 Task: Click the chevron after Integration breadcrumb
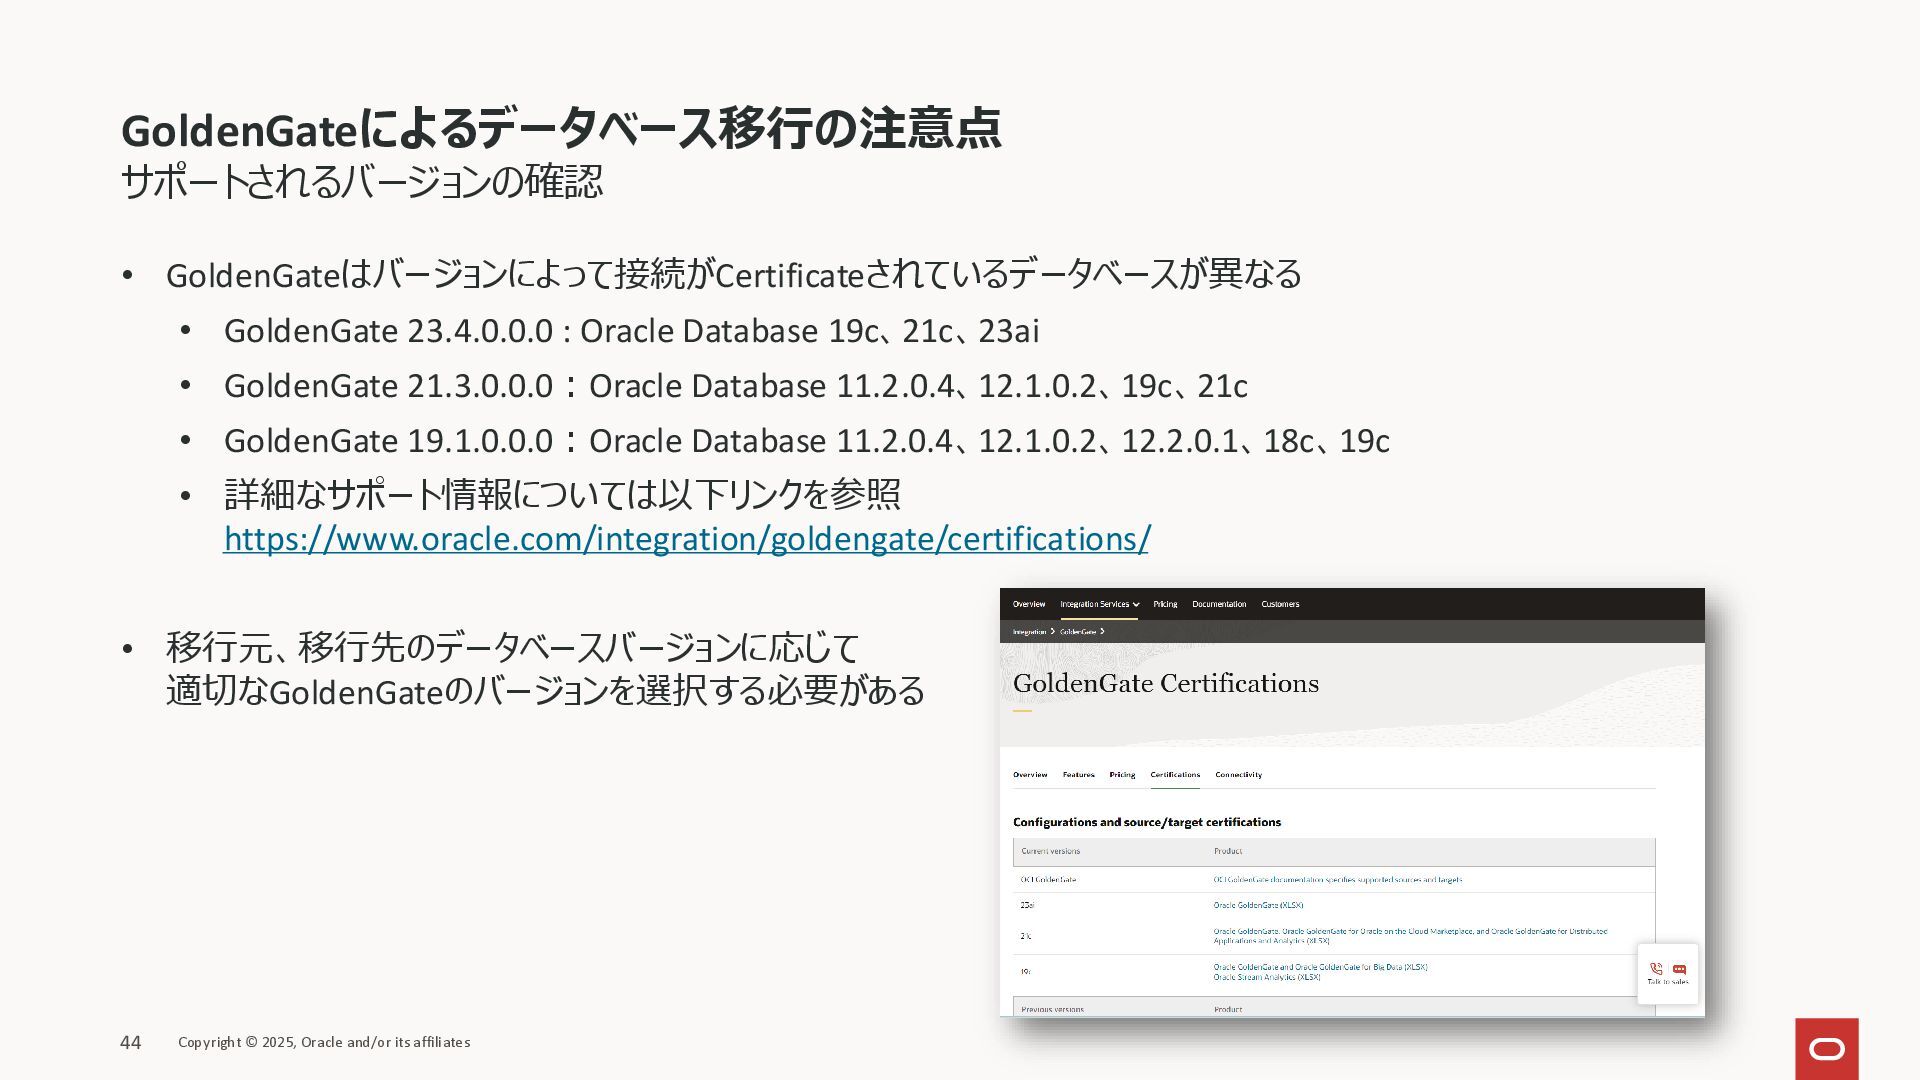(x=1053, y=632)
